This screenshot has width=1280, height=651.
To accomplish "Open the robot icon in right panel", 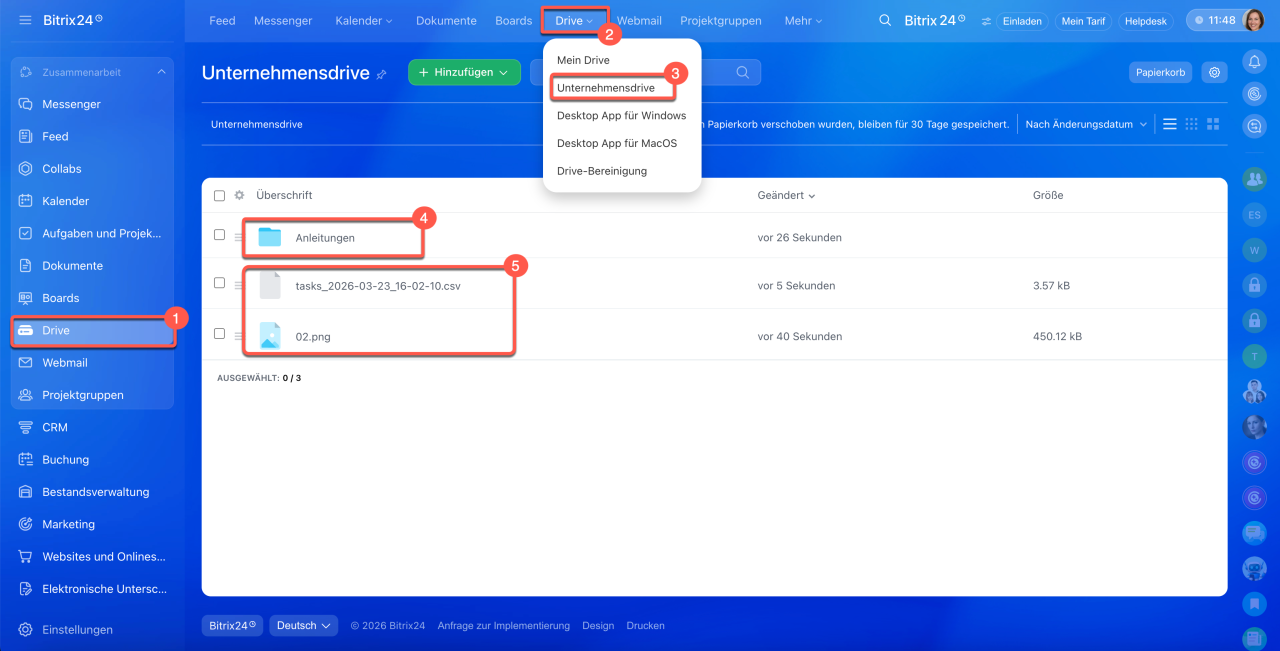I will tap(1254, 569).
